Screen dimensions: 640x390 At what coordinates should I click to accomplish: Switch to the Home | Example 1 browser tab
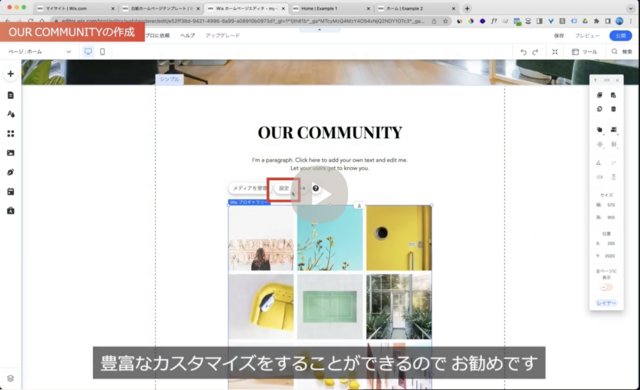tap(331, 9)
